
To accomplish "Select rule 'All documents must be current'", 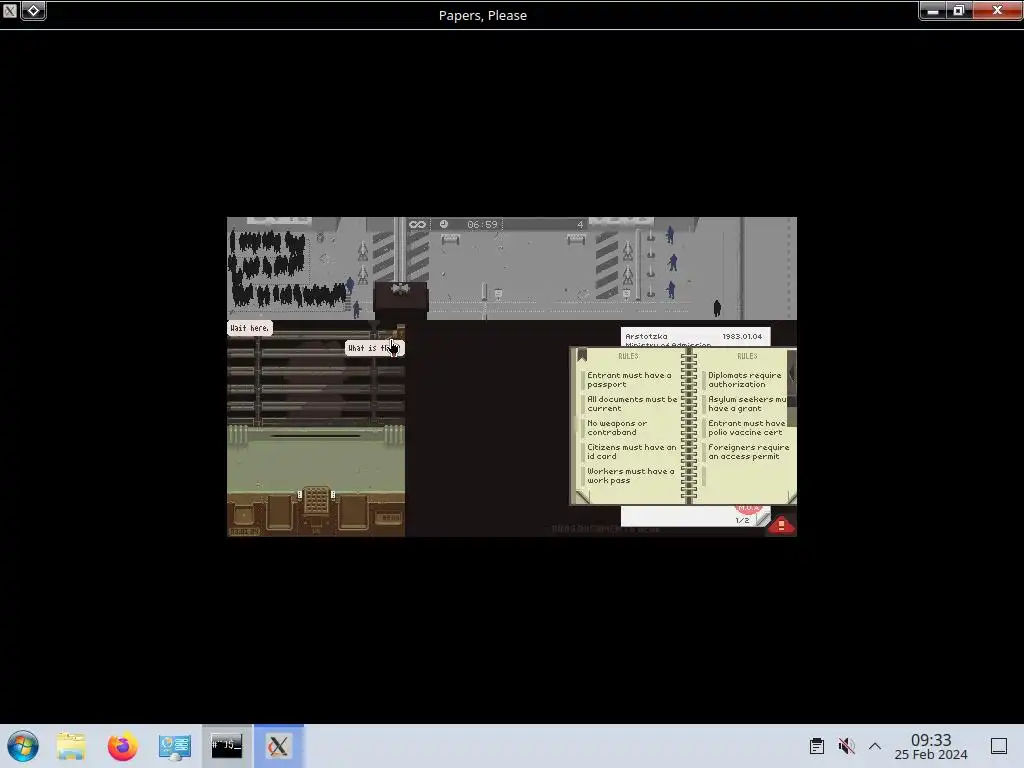I will click(x=632, y=404).
